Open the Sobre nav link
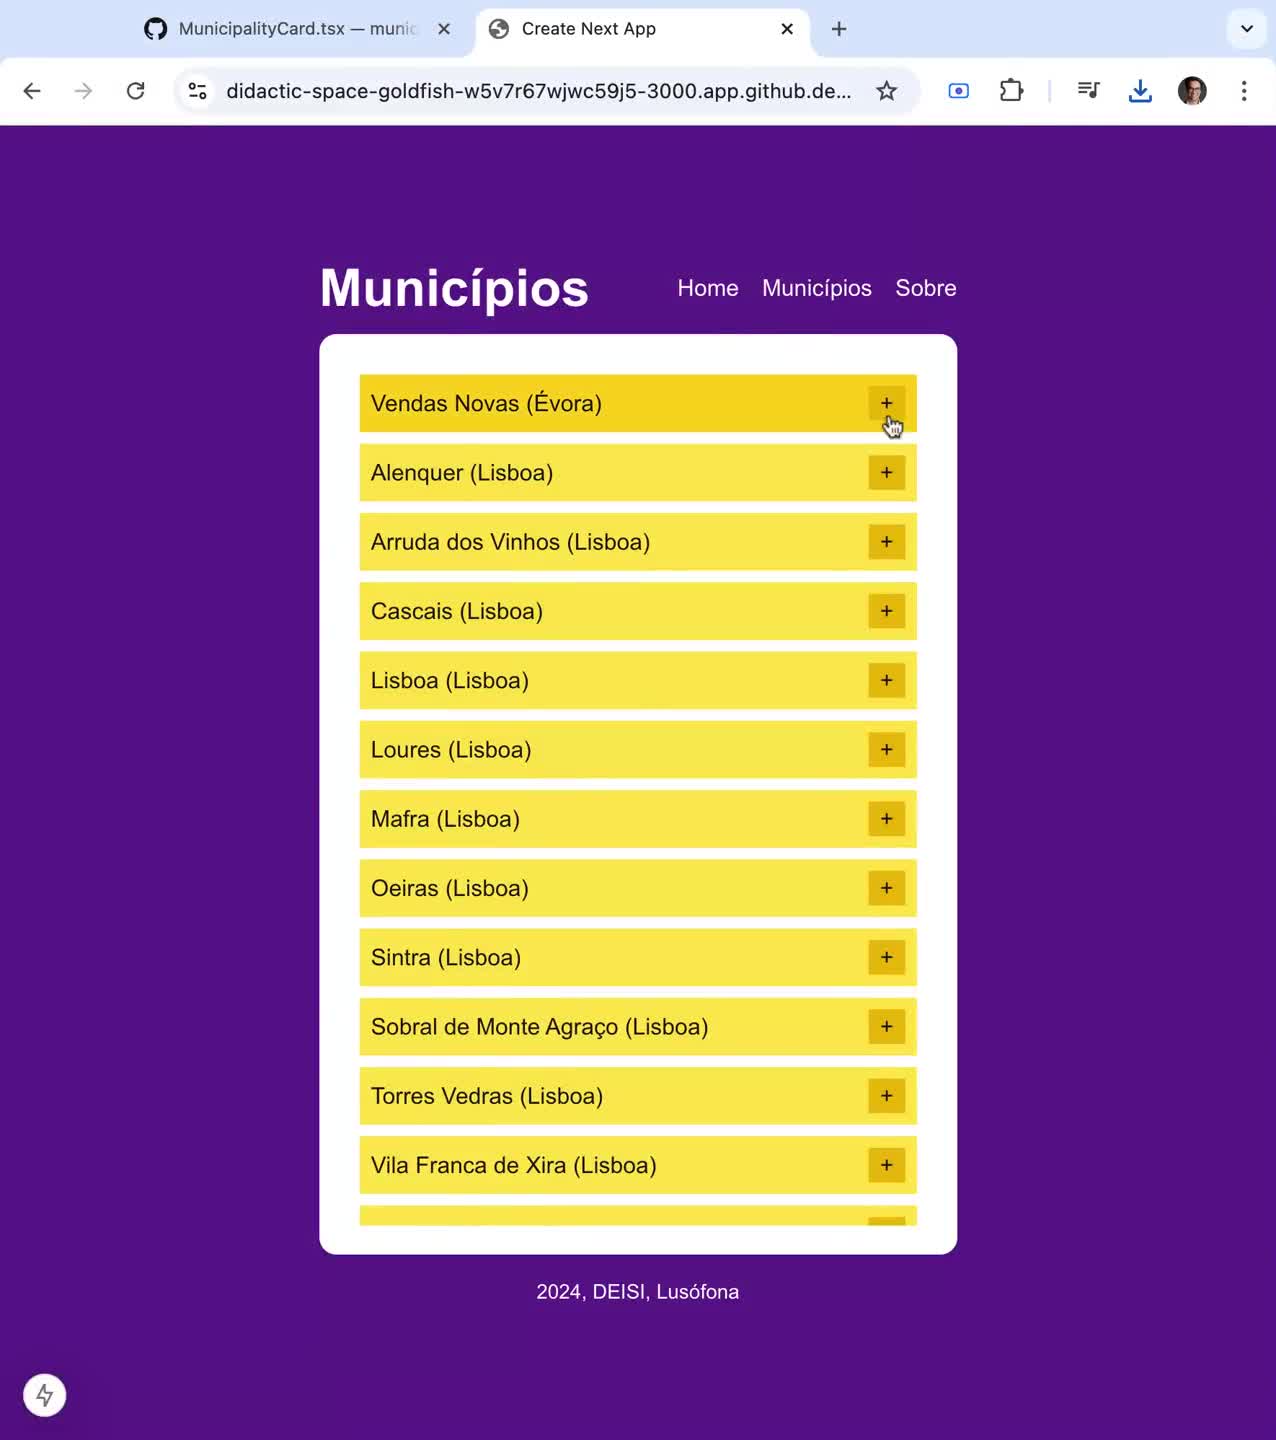This screenshot has width=1276, height=1440. point(926,288)
